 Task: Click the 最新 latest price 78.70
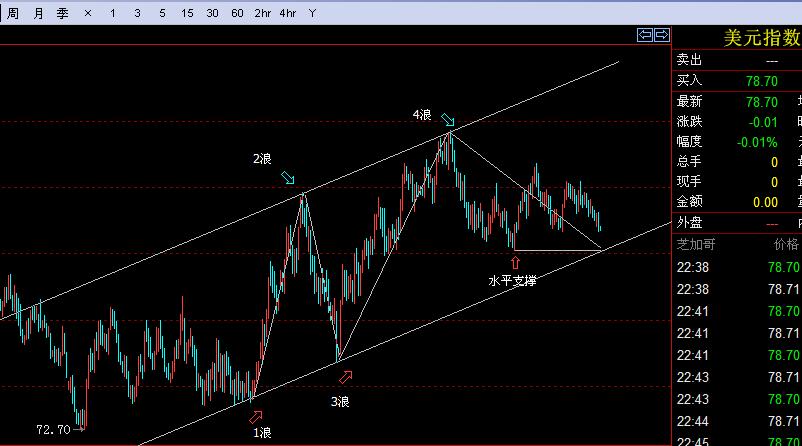[762, 102]
